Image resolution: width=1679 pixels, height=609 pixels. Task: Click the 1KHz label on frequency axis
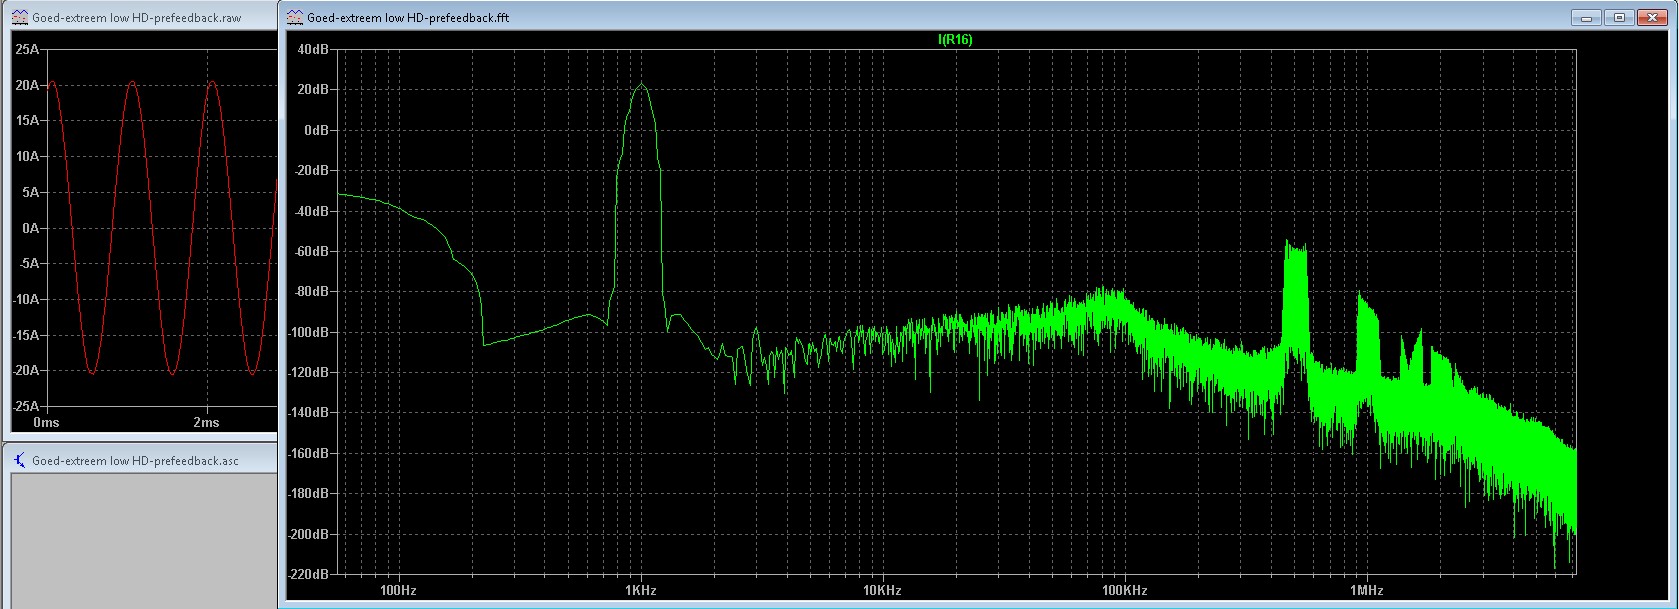click(x=640, y=590)
